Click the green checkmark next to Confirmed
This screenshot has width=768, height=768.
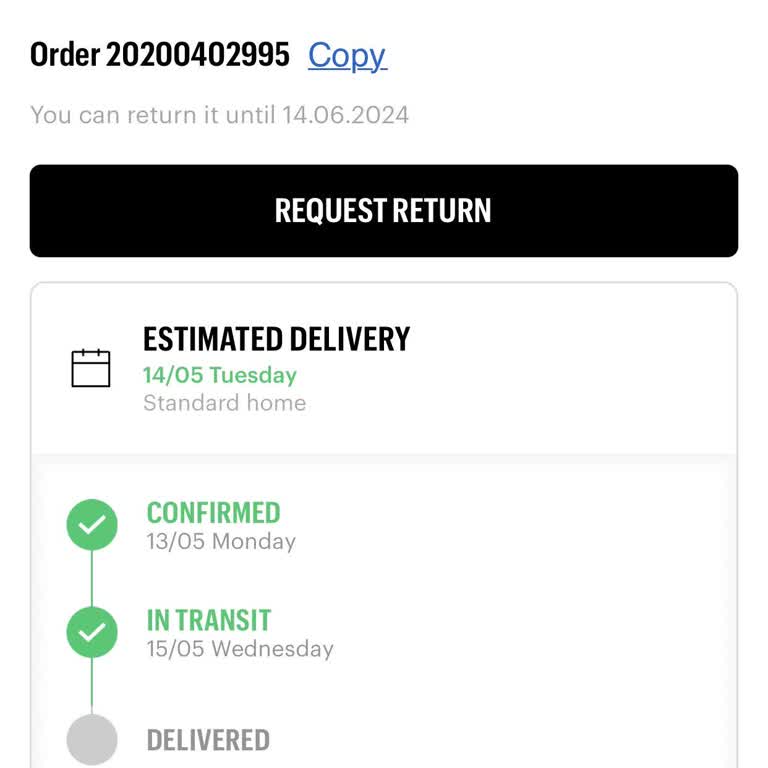[92, 525]
